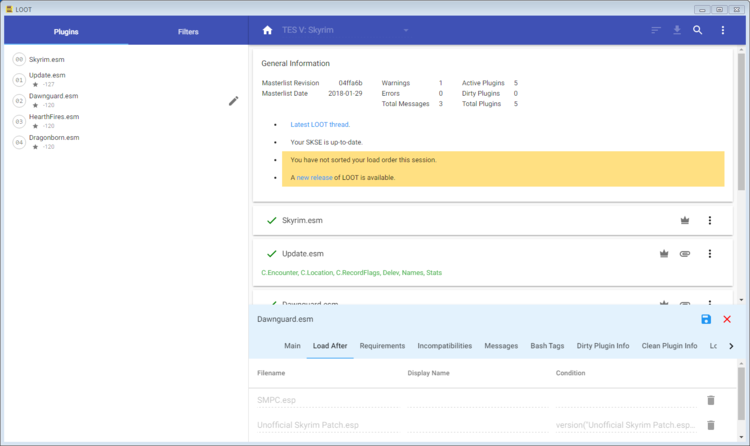Viewport: 750px width, 446px height.
Task: Click Dawnguard.esm editor panel title
Action: pos(285,319)
